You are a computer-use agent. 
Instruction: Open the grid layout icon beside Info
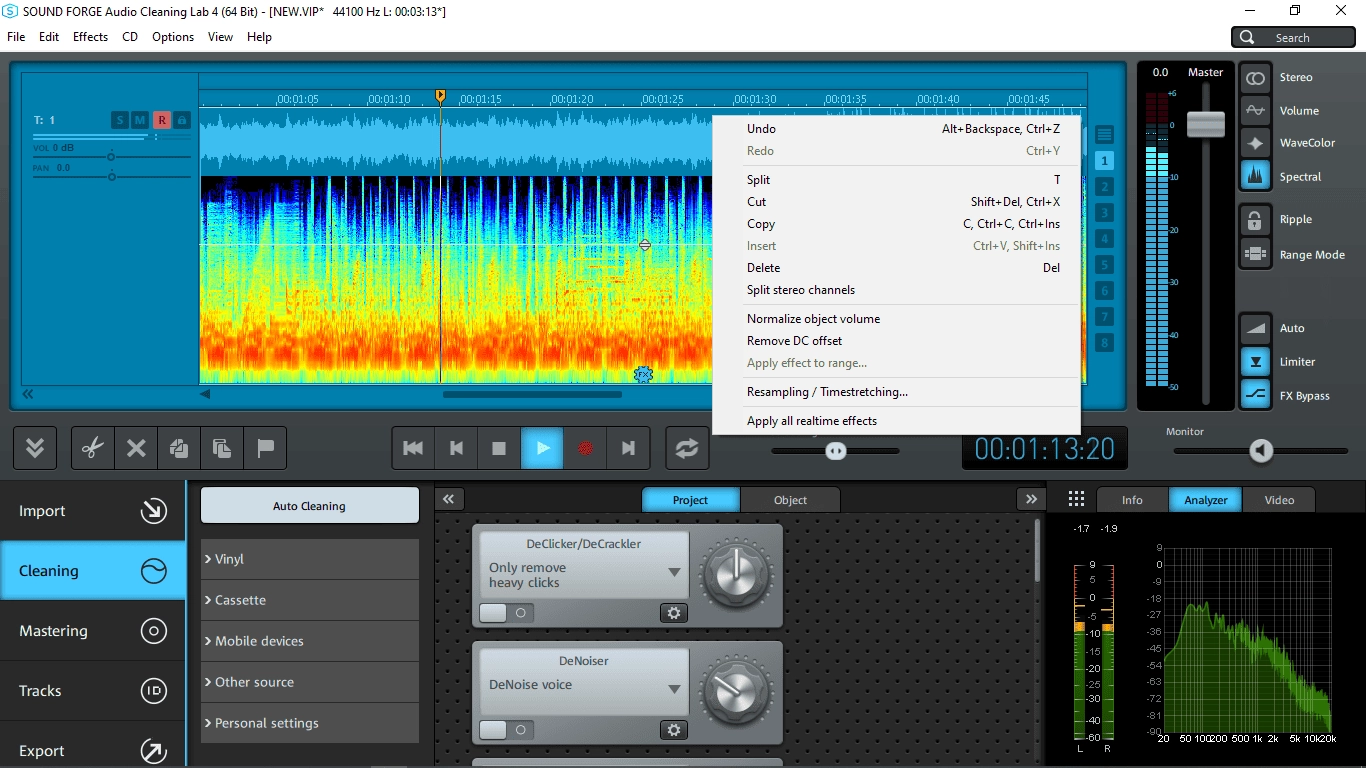click(x=1076, y=499)
